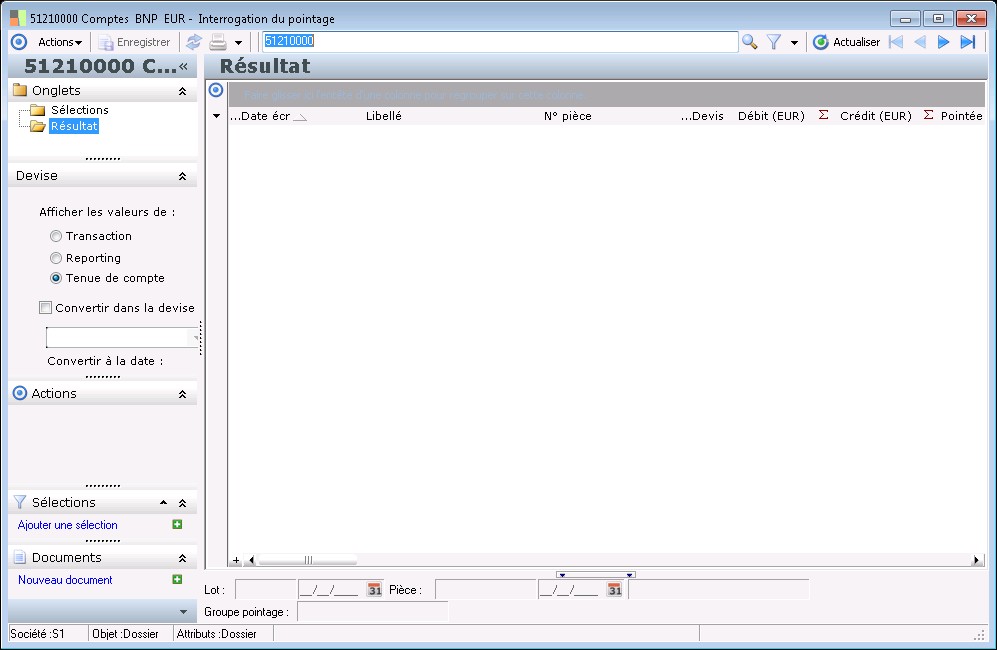Viewport: 997px width, 650px height.
Task: Collapse the Documents panel section
Action: (182, 558)
